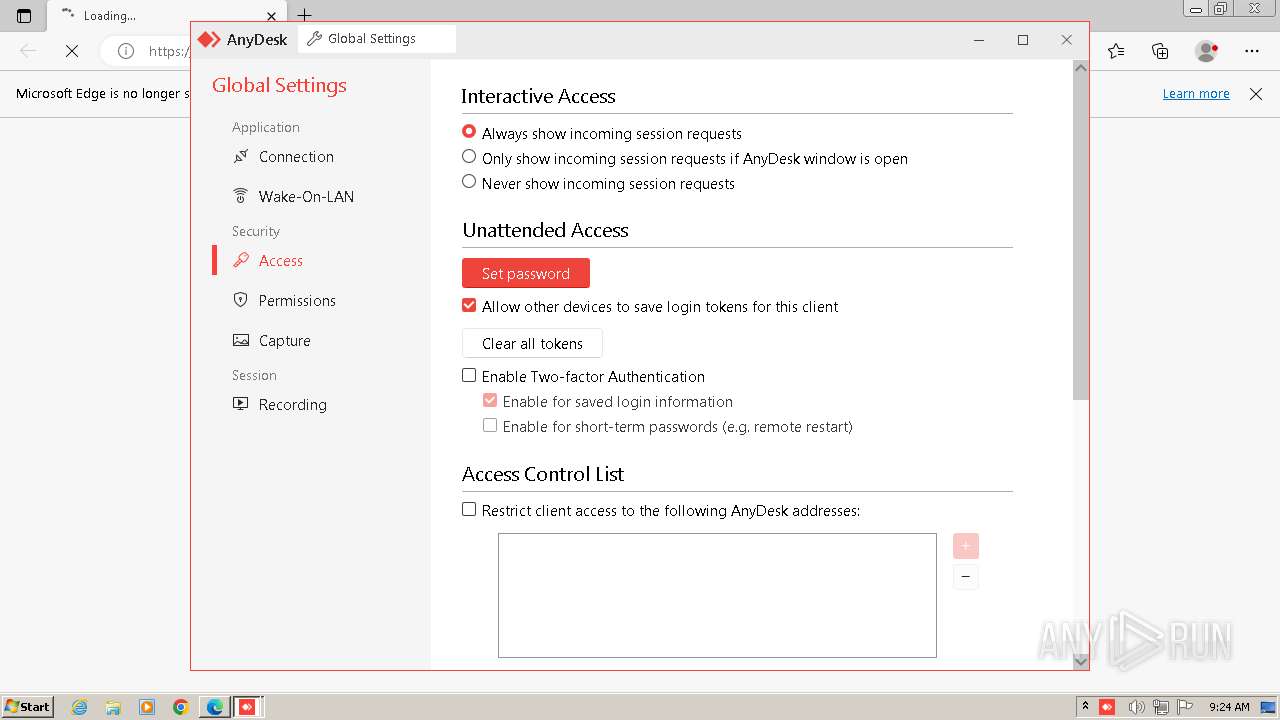The height and width of the screenshot is (720, 1280).
Task: Click Edge profile avatar icon
Action: pyautogui.click(x=1206, y=50)
